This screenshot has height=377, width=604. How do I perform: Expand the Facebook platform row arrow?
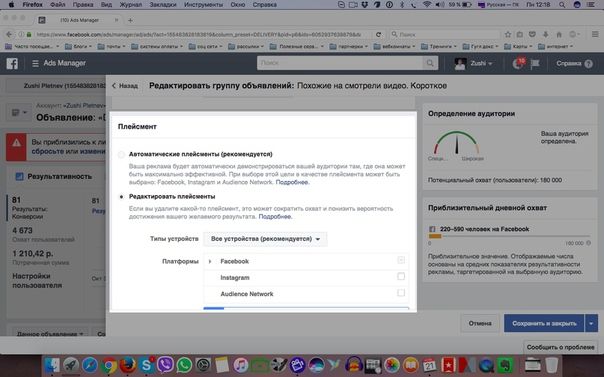[x=210, y=261]
